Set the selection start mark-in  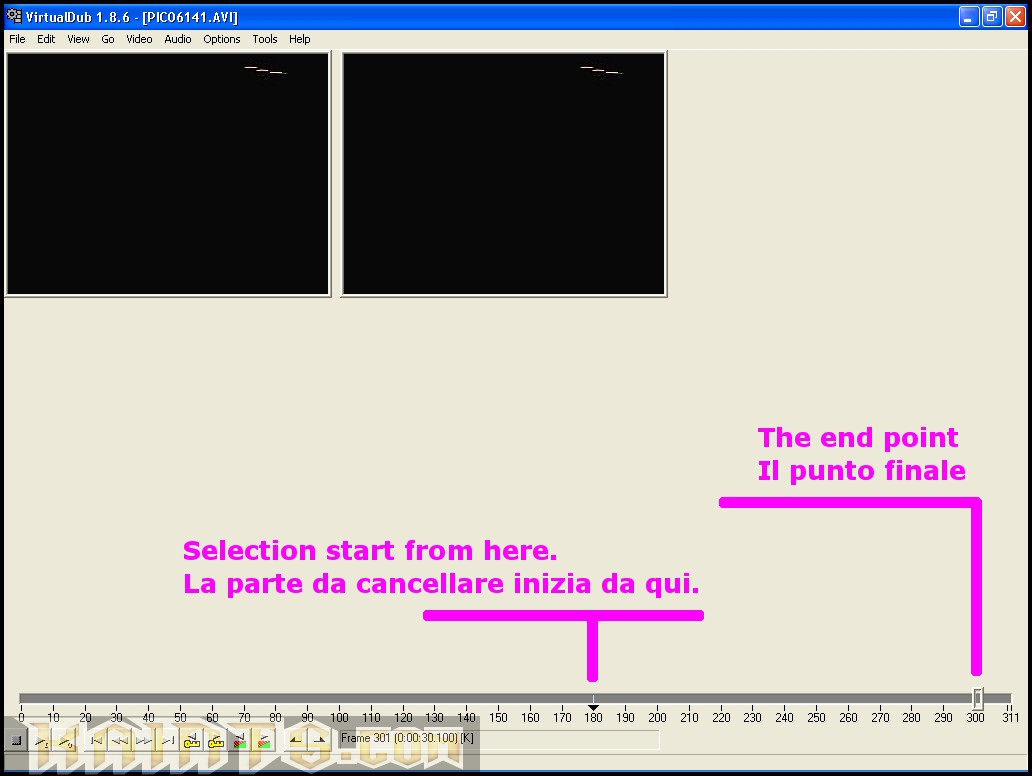(x=296, y=740)
